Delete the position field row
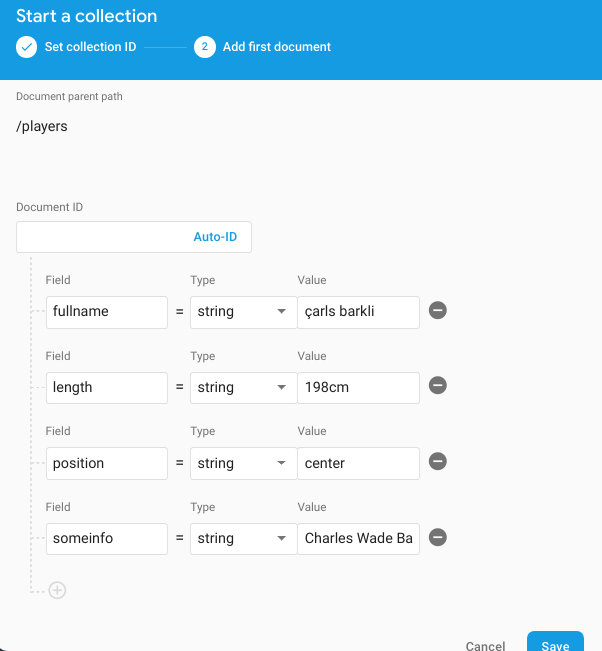 point(437,462)
